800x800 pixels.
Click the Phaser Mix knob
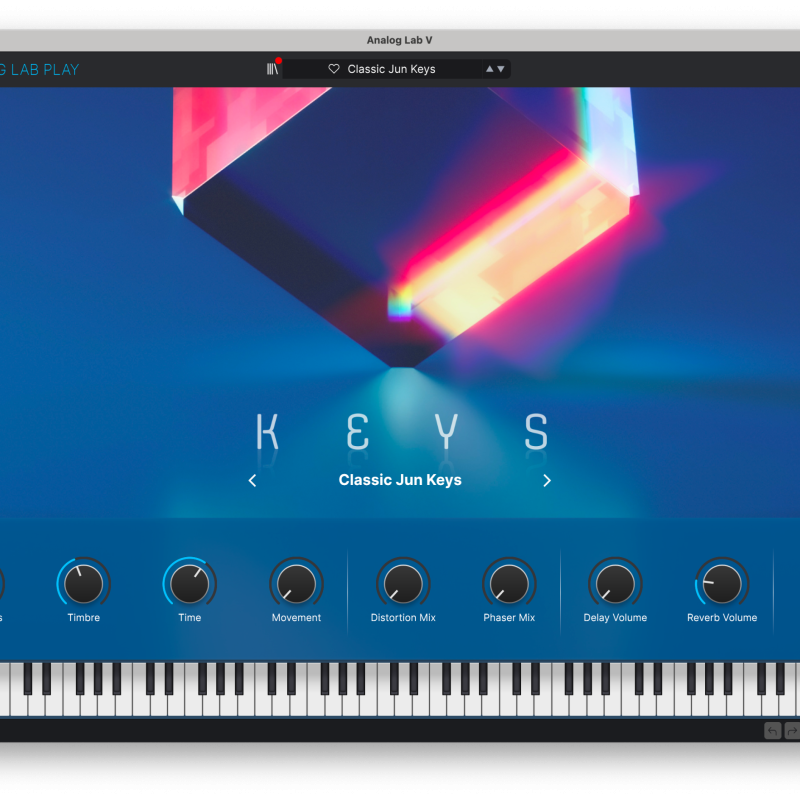[509, 584]
